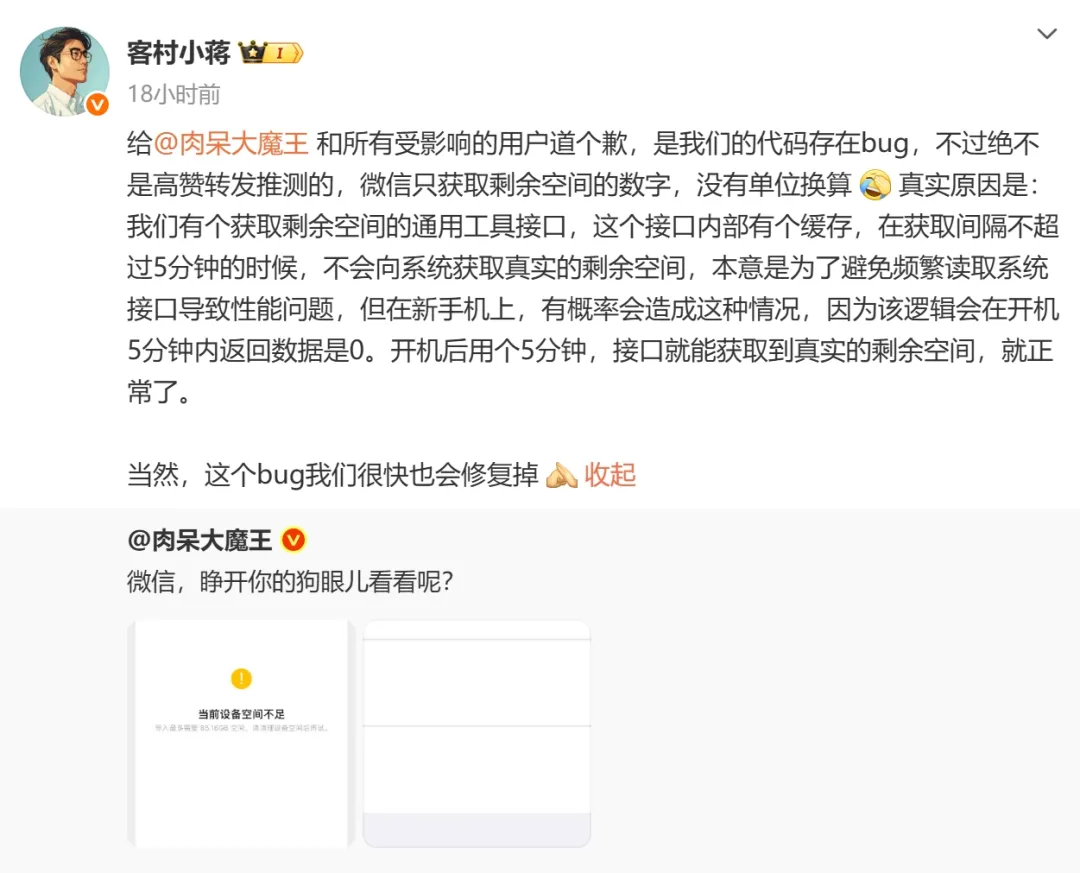Collapse the post with 收起
Viewport: 1080px width, 873px height.
pos(610,475)
